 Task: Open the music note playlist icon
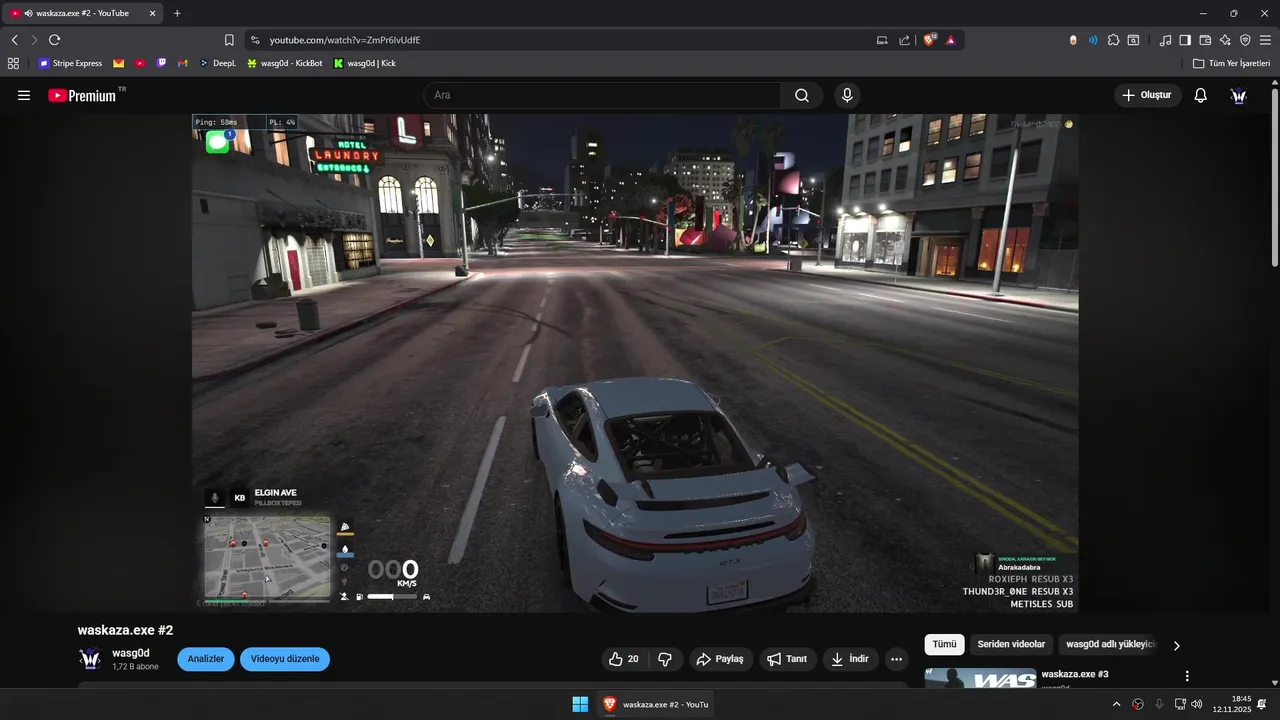click(x=1165, y=40)
